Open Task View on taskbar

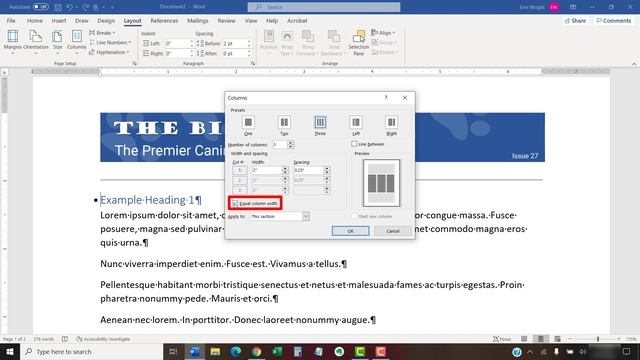[173, 351]
